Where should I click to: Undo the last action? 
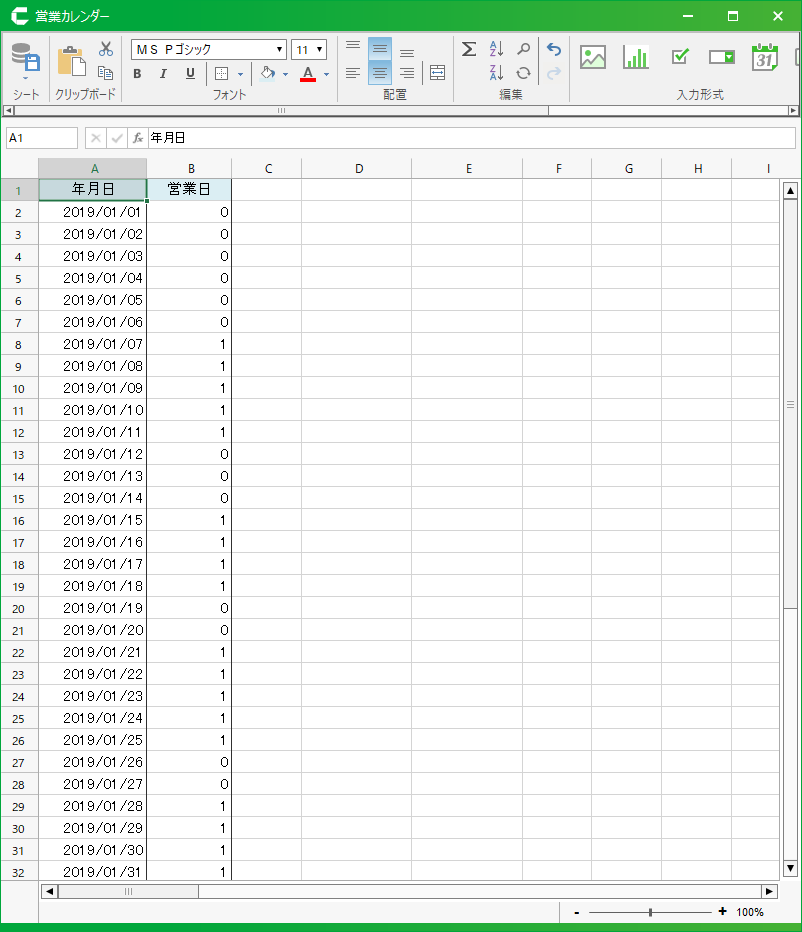coord(554,49)
